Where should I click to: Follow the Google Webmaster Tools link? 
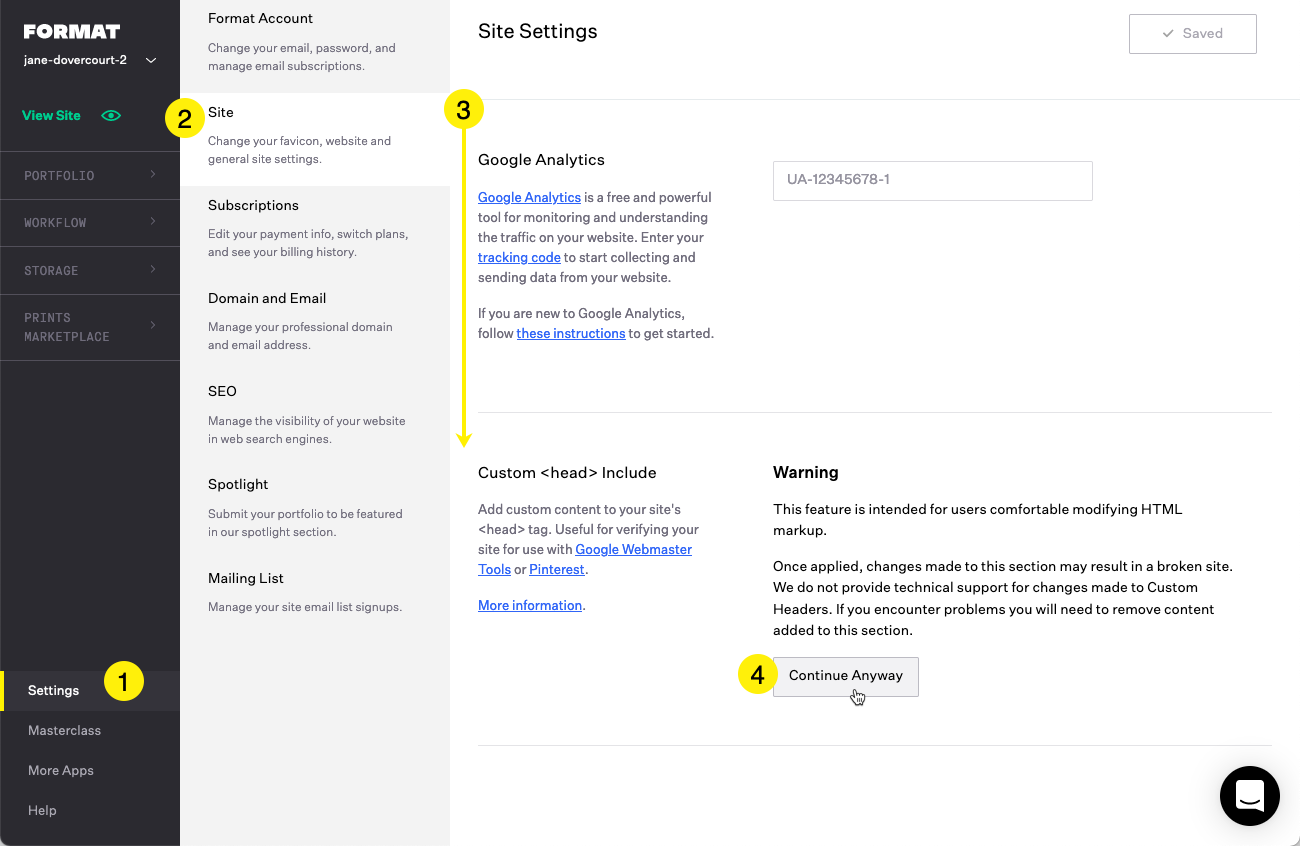(x=634, y=549)
